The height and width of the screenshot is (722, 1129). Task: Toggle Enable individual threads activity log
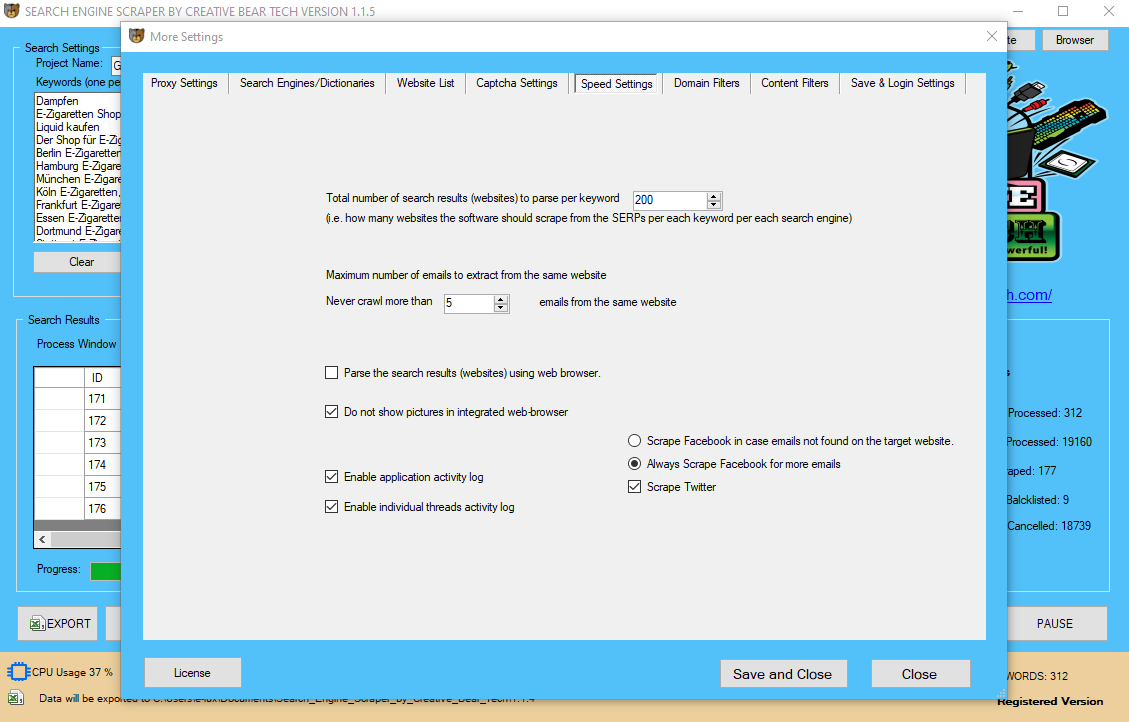pos(331,507)
